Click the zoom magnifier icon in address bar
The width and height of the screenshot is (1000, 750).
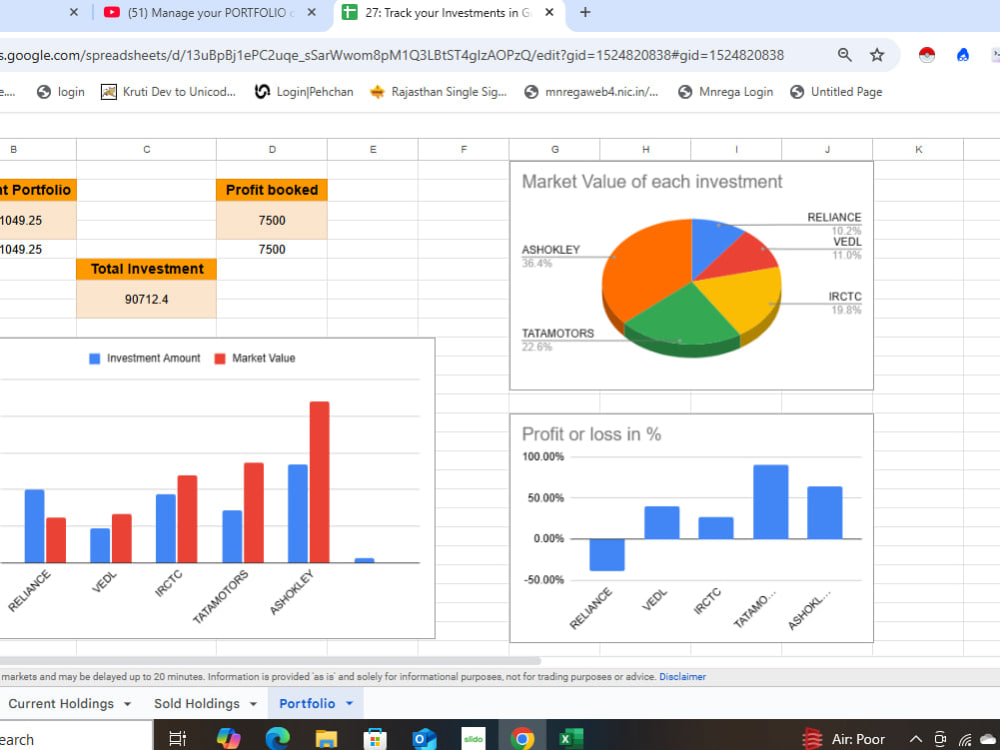(x=844, y=55)
